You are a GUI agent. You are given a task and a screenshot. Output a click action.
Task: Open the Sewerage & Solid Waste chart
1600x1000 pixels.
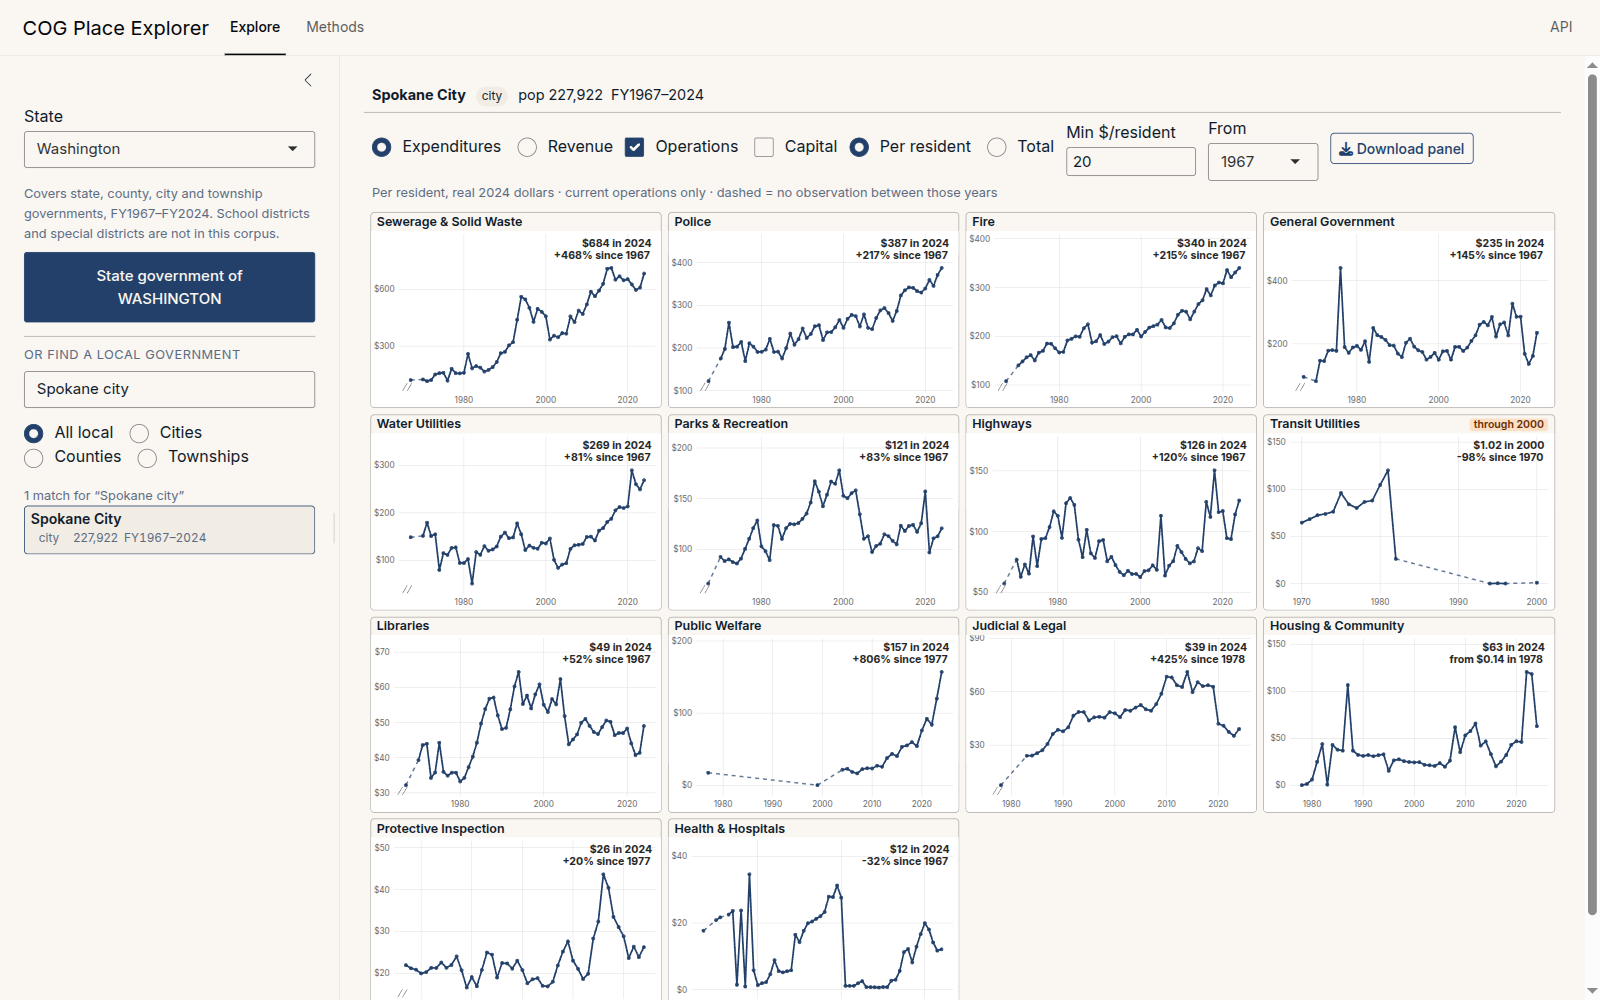point(516,310)
